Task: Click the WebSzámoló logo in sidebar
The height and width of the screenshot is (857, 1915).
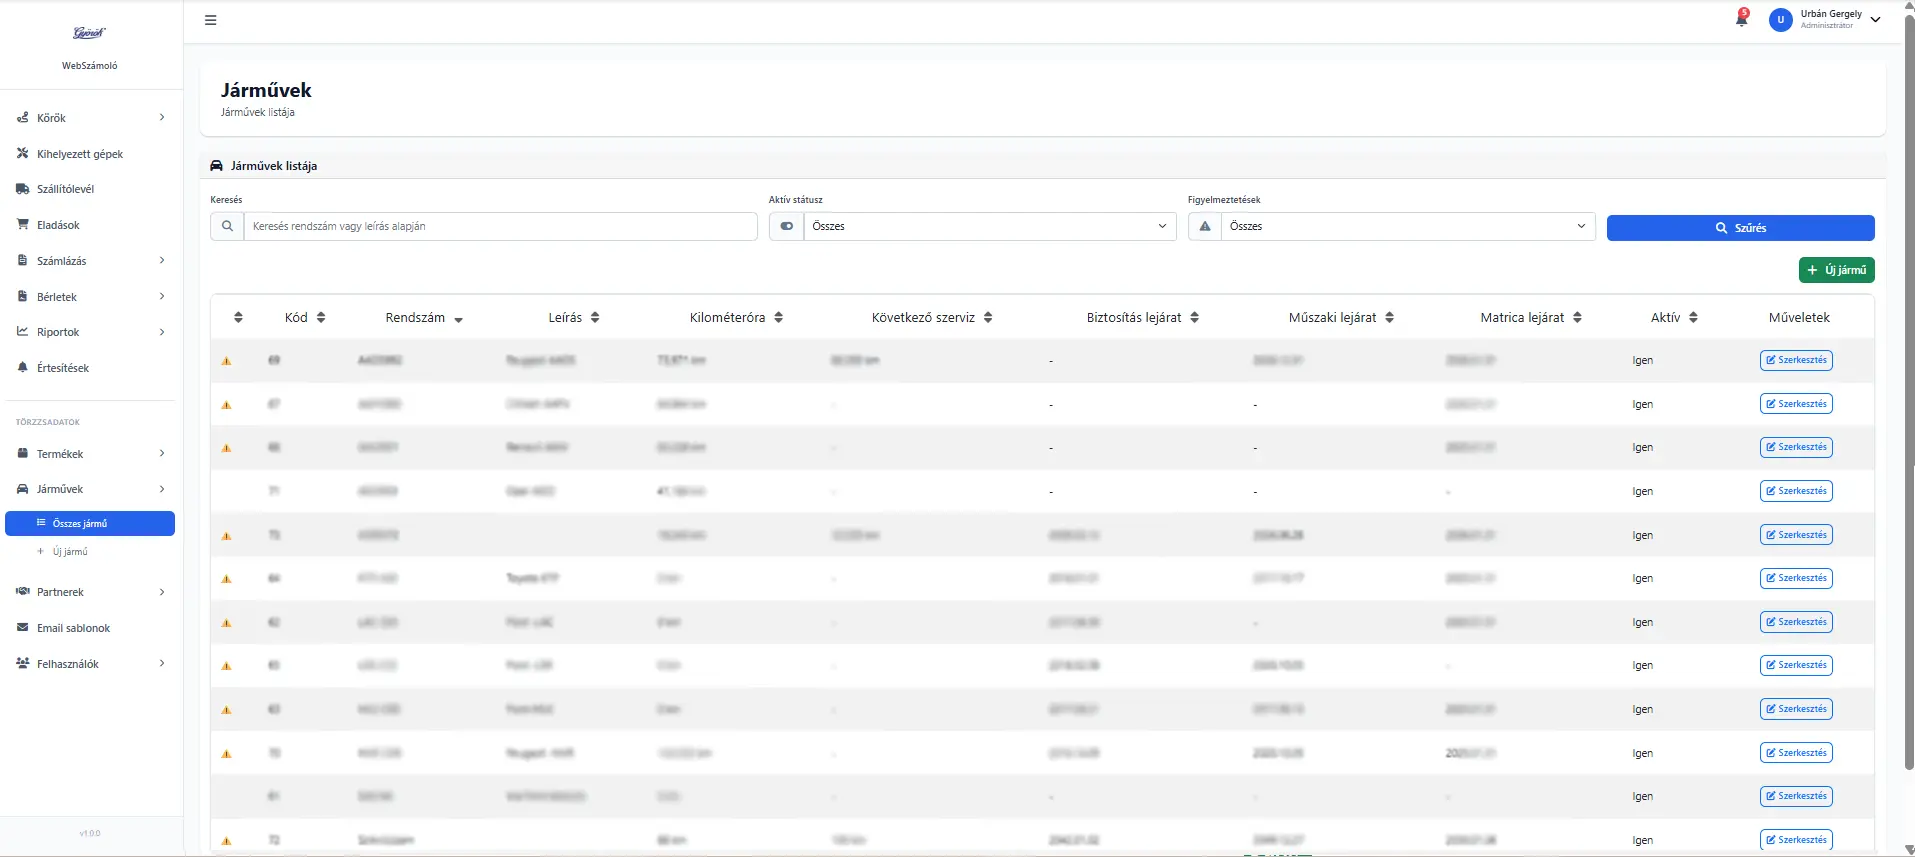Action: (x=89, y=33)
